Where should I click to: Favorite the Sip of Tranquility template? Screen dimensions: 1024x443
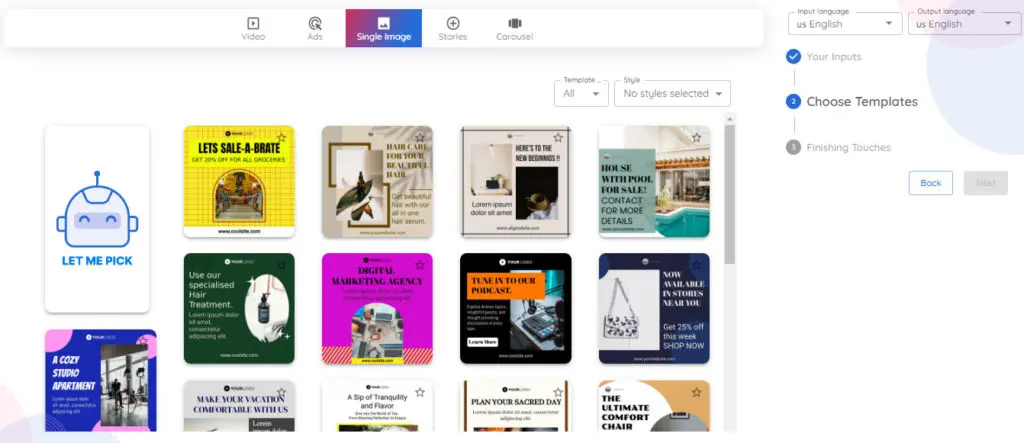420,392
